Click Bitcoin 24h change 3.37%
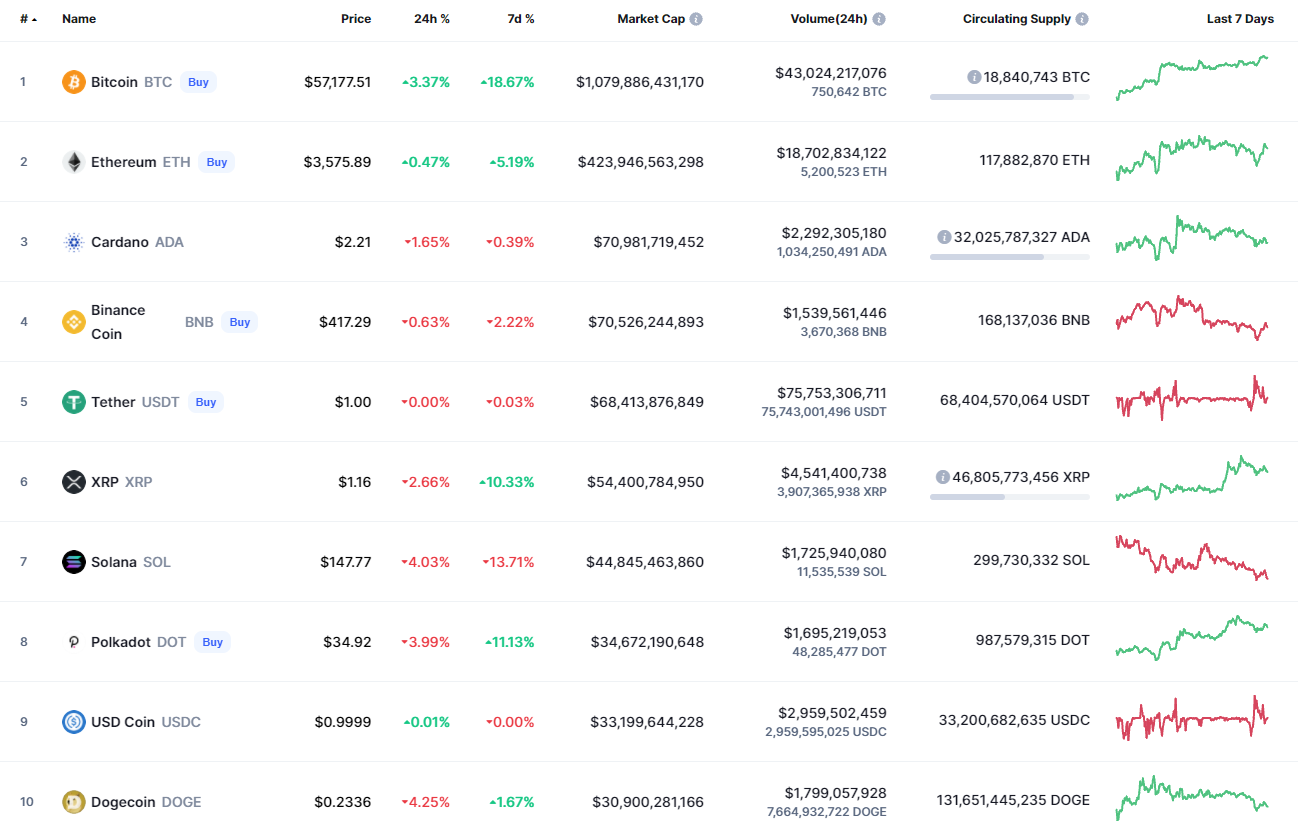1298x837 pixels. point(426,82)
